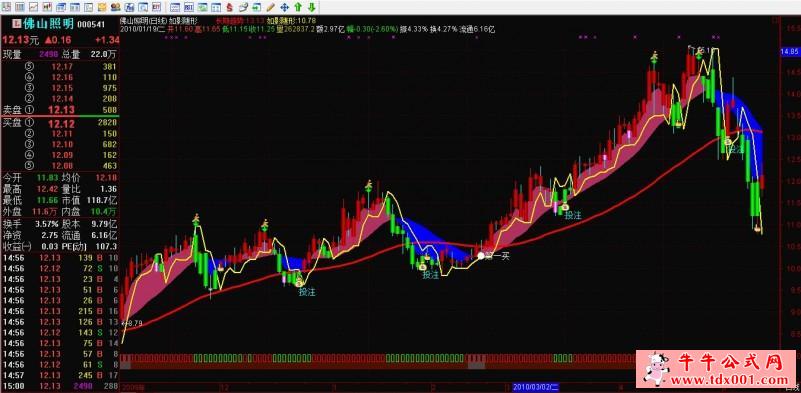Screen dimensions: 801x393
Task: Click the green up arrow toolbar icon
Action: (x=298, y=7)
